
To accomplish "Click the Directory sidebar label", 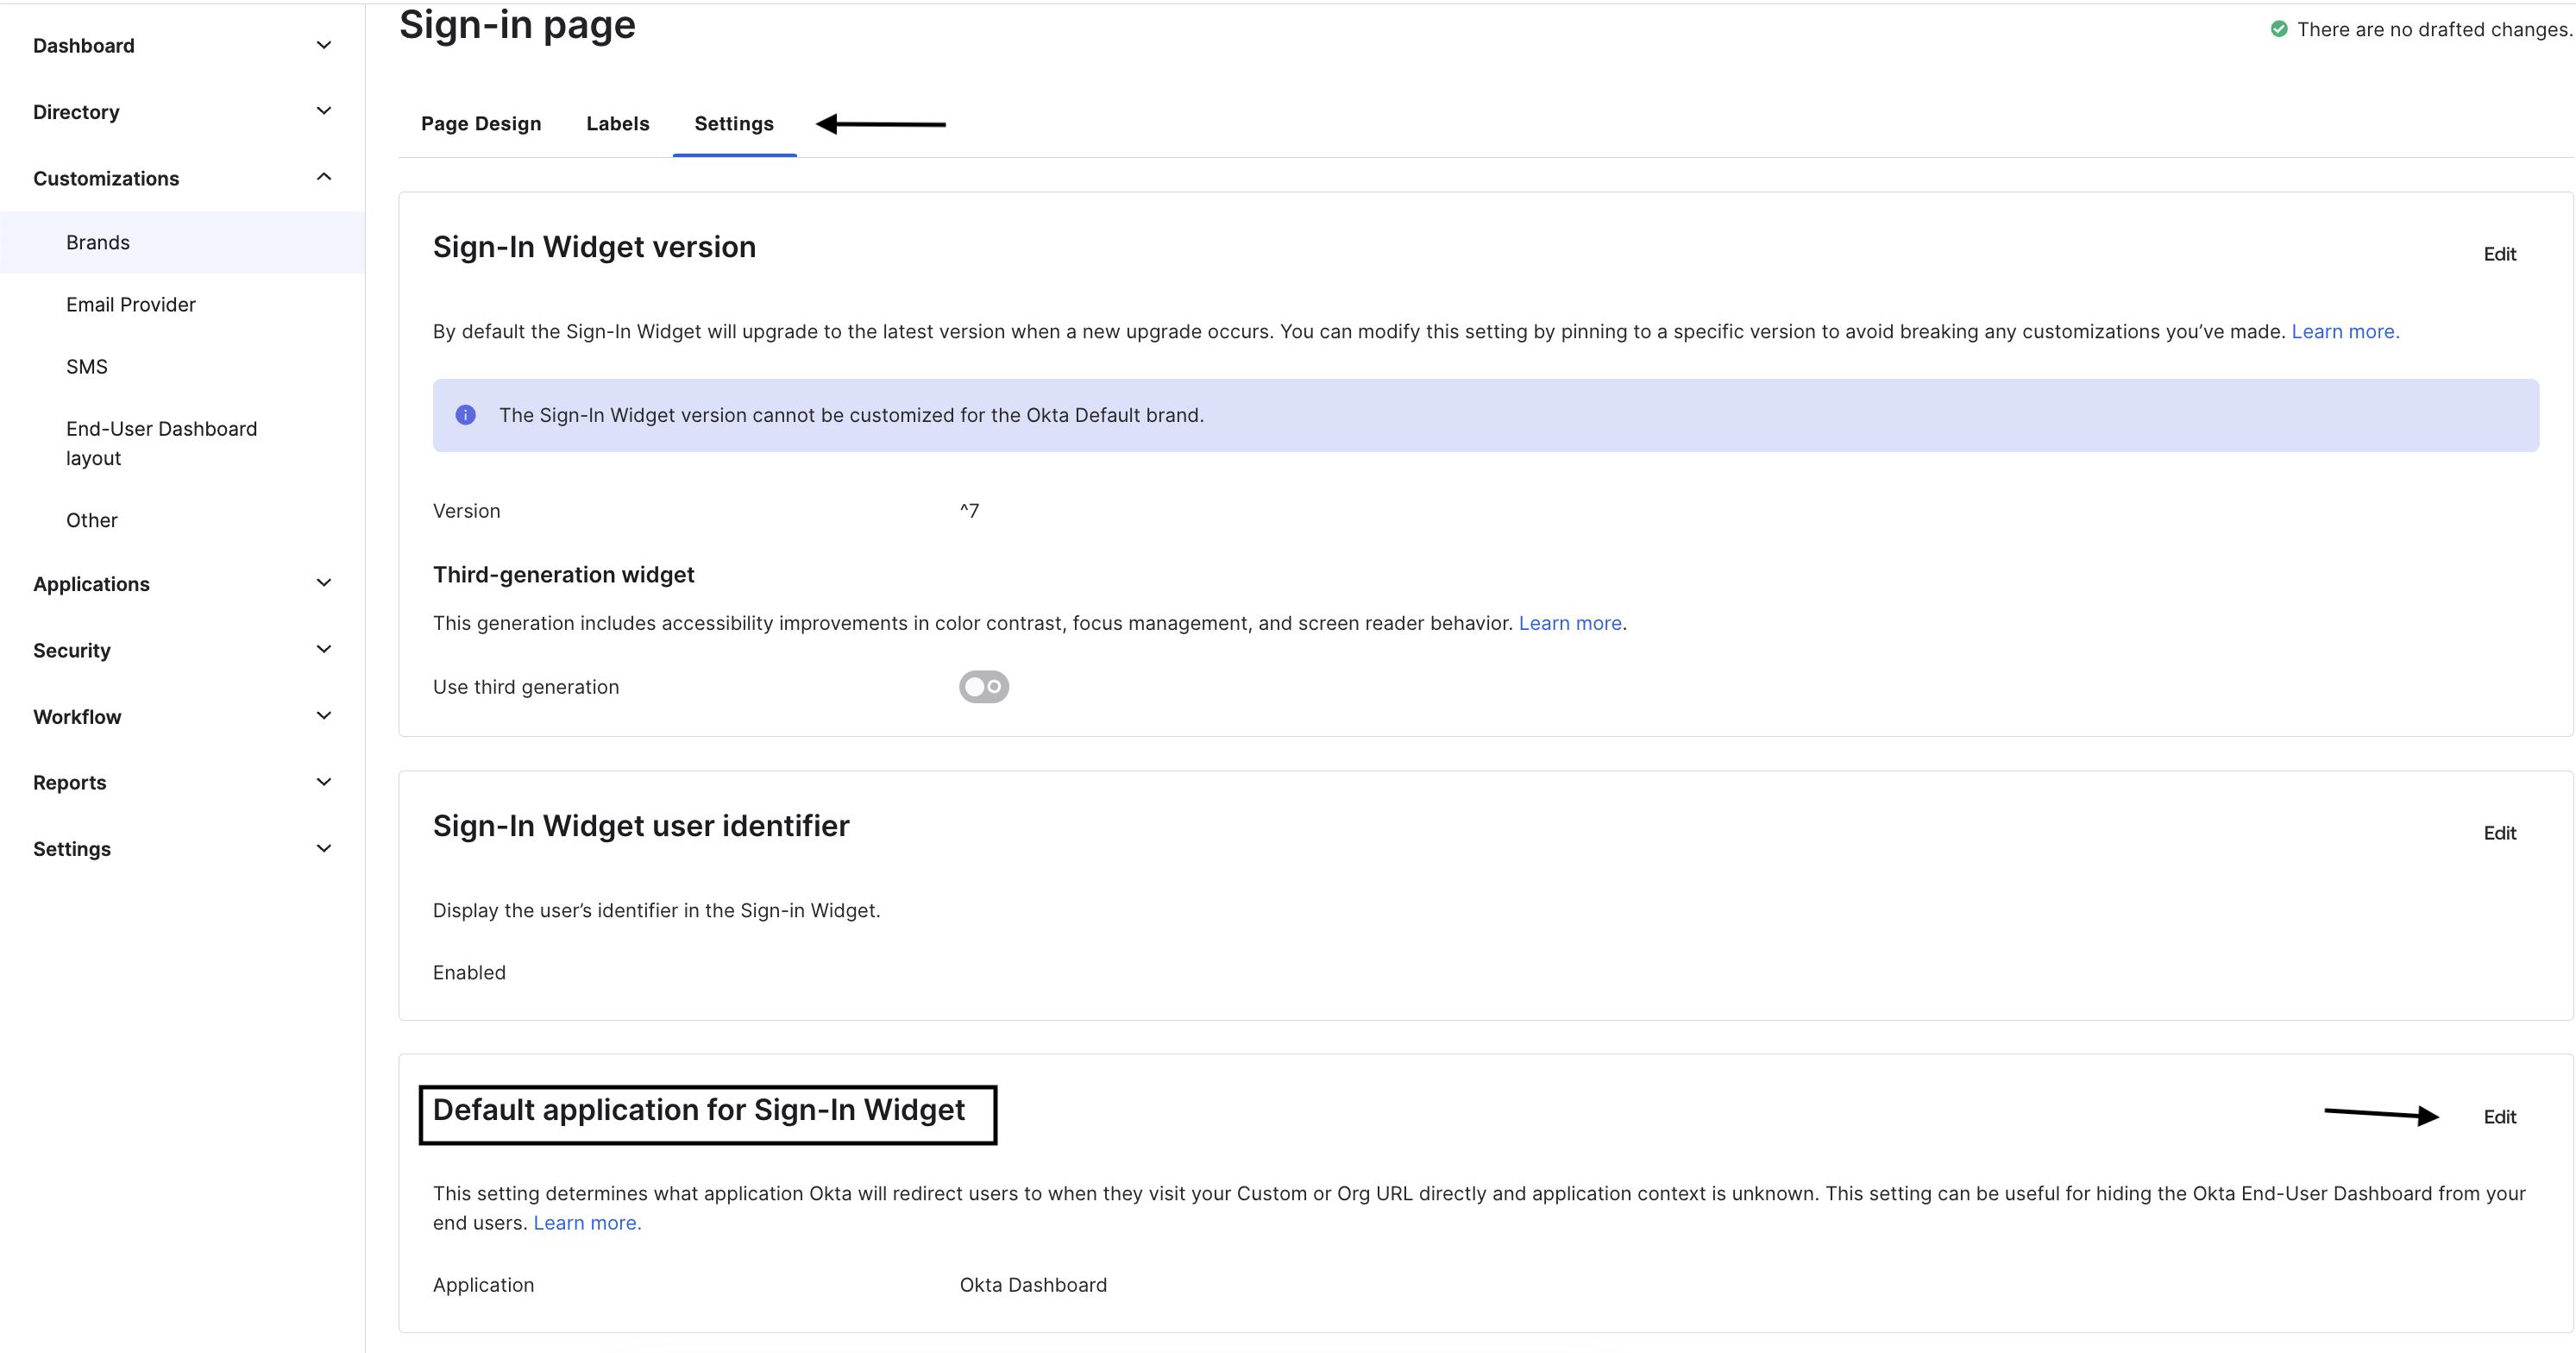I will 76,112.
